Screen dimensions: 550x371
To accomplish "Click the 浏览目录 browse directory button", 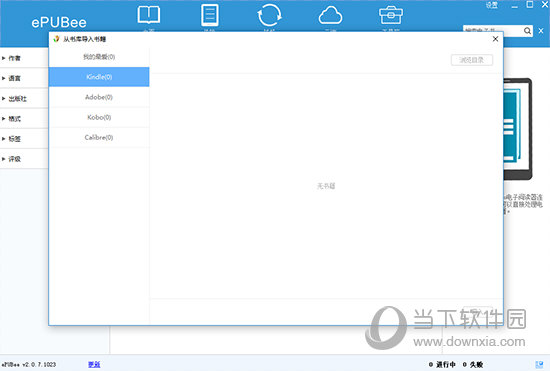I will [472, 60].
